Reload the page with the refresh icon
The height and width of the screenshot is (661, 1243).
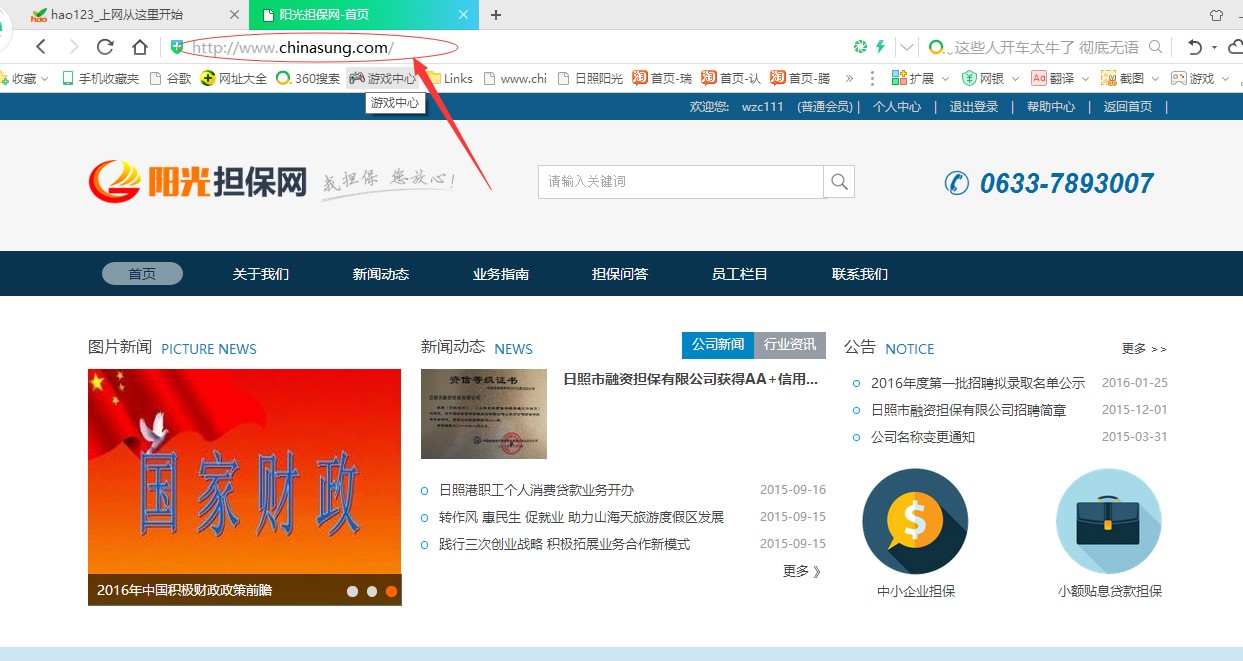(x=105, y=47)
